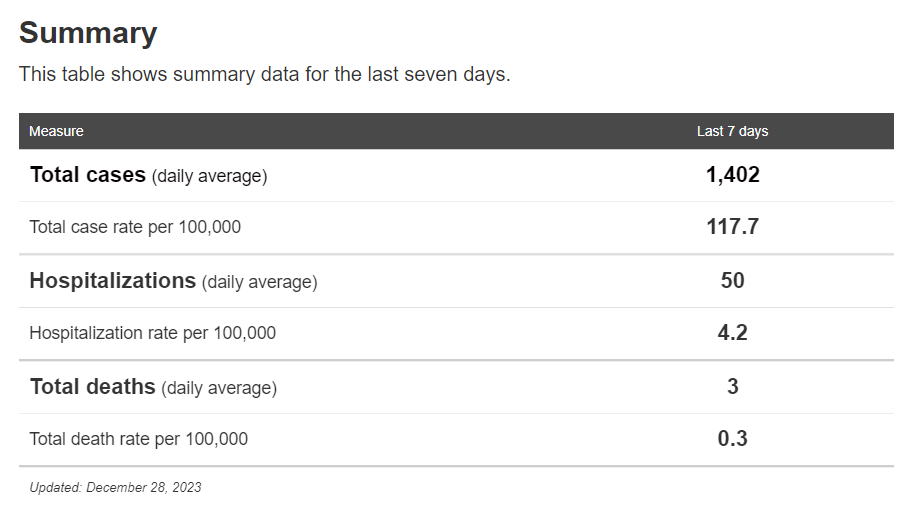Image resolution: width=910 pixels, height=521 pixels.
Task: Select the 117.7 case rate value
Action: click(x=732, y=227)
